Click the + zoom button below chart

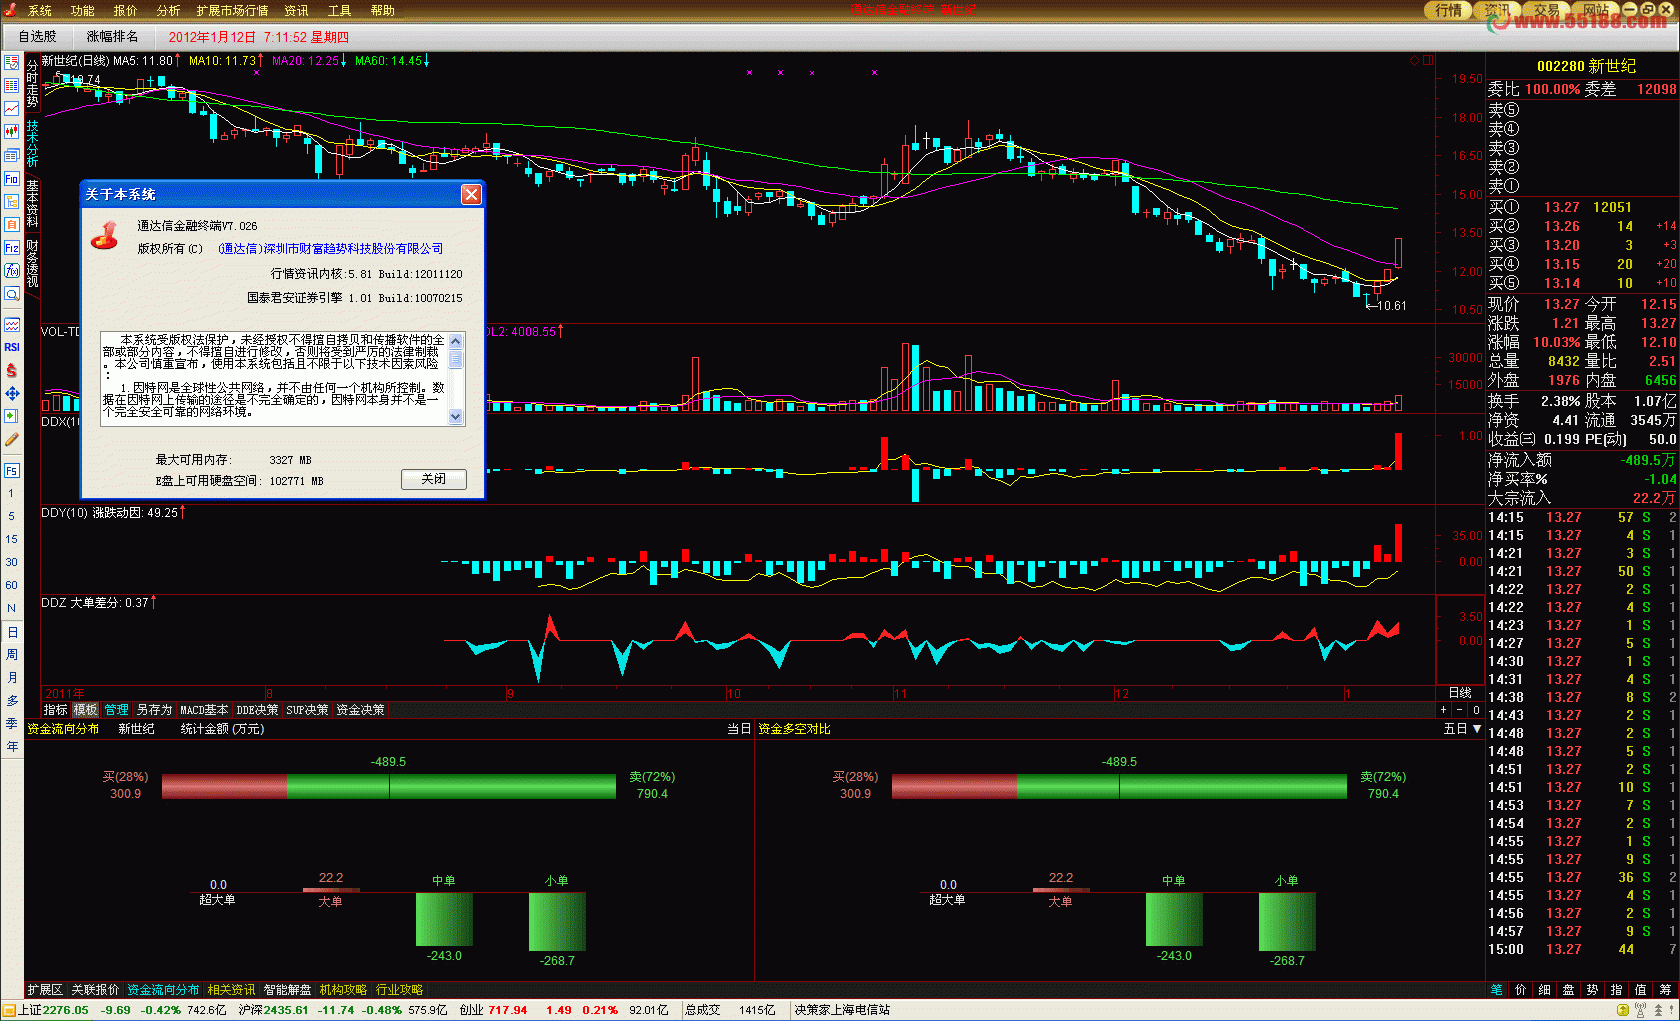[1443, 710]
